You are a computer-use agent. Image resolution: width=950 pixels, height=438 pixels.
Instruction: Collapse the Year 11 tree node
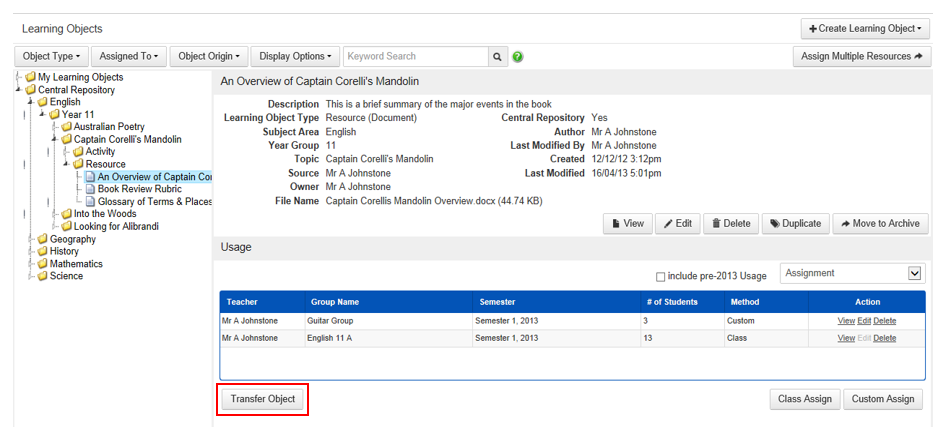click(42, 114)
